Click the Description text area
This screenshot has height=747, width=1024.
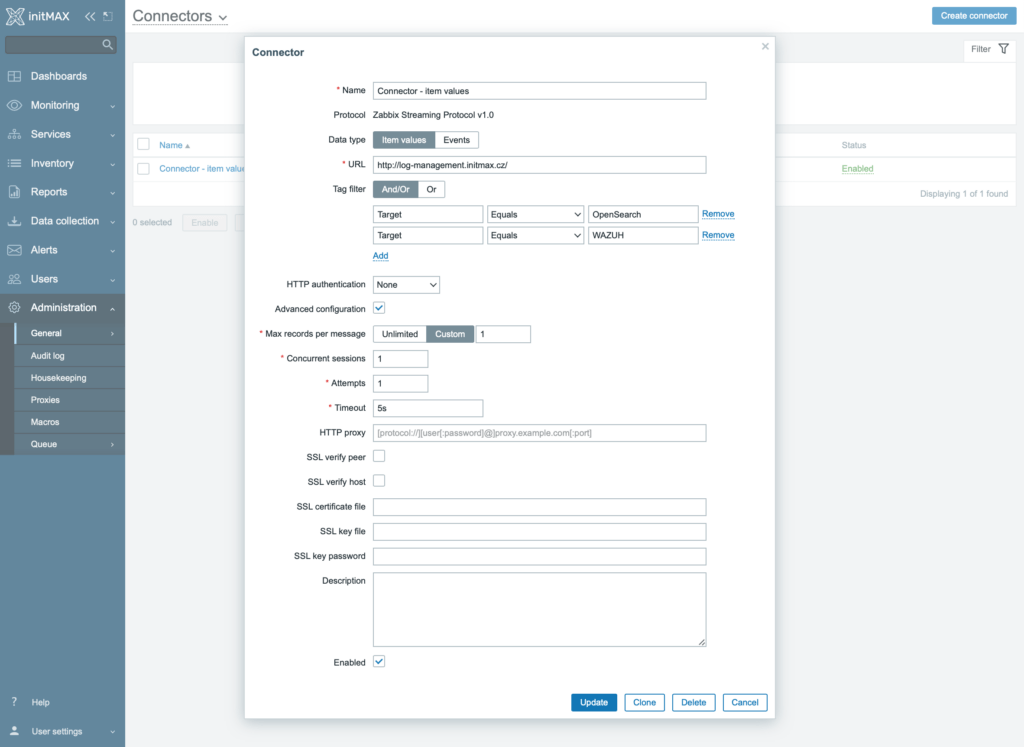pos(539,609)
